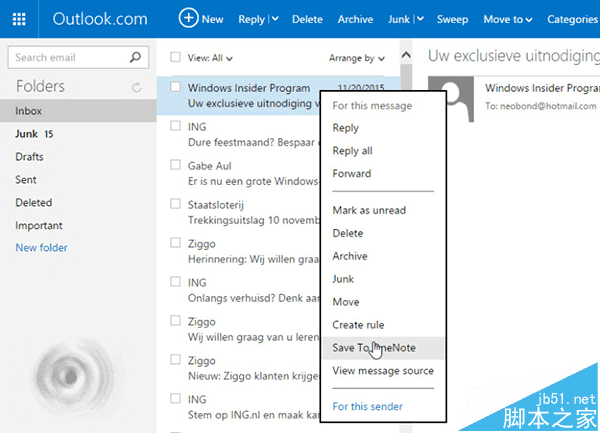Click the Outlook.com logo link
The height and width of the screenshot is (433, 600).
pyautogui.click(x=100, y=19)
